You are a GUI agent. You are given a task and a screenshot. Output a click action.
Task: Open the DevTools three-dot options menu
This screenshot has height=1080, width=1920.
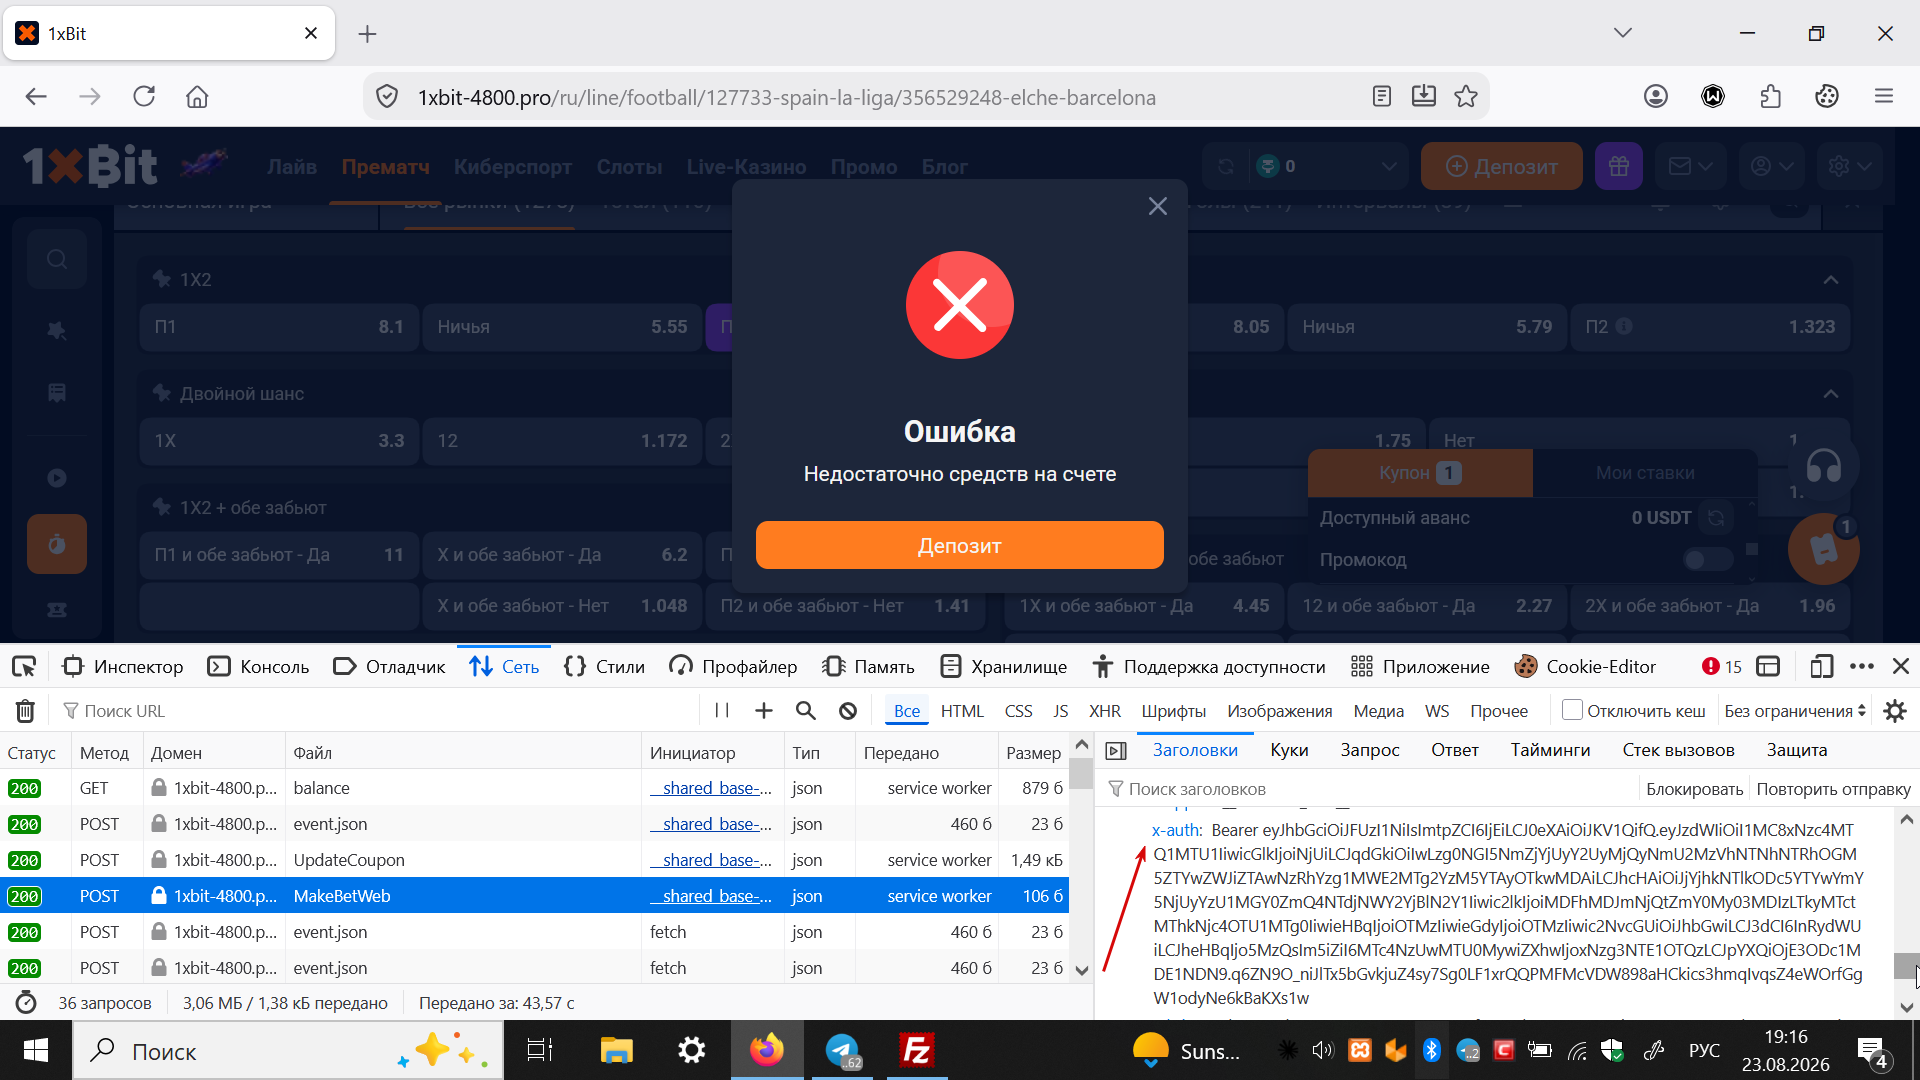point(1861,666)
